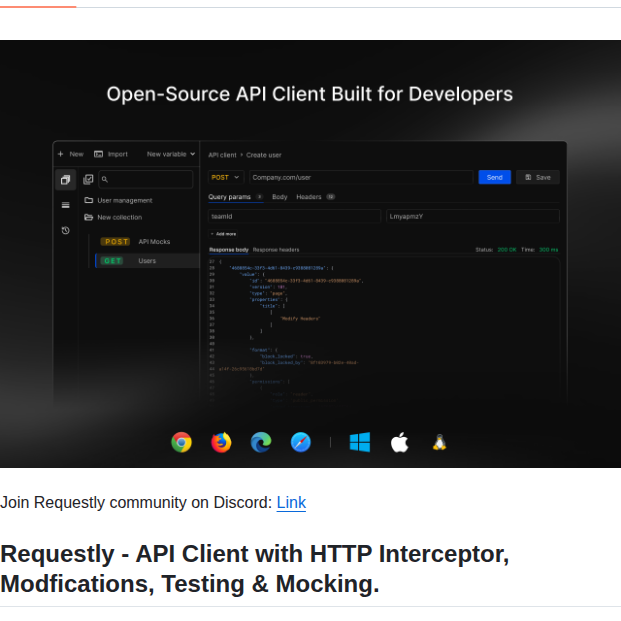Open the POST method dropdown
621x621 pixels.
tap(225, 177)
